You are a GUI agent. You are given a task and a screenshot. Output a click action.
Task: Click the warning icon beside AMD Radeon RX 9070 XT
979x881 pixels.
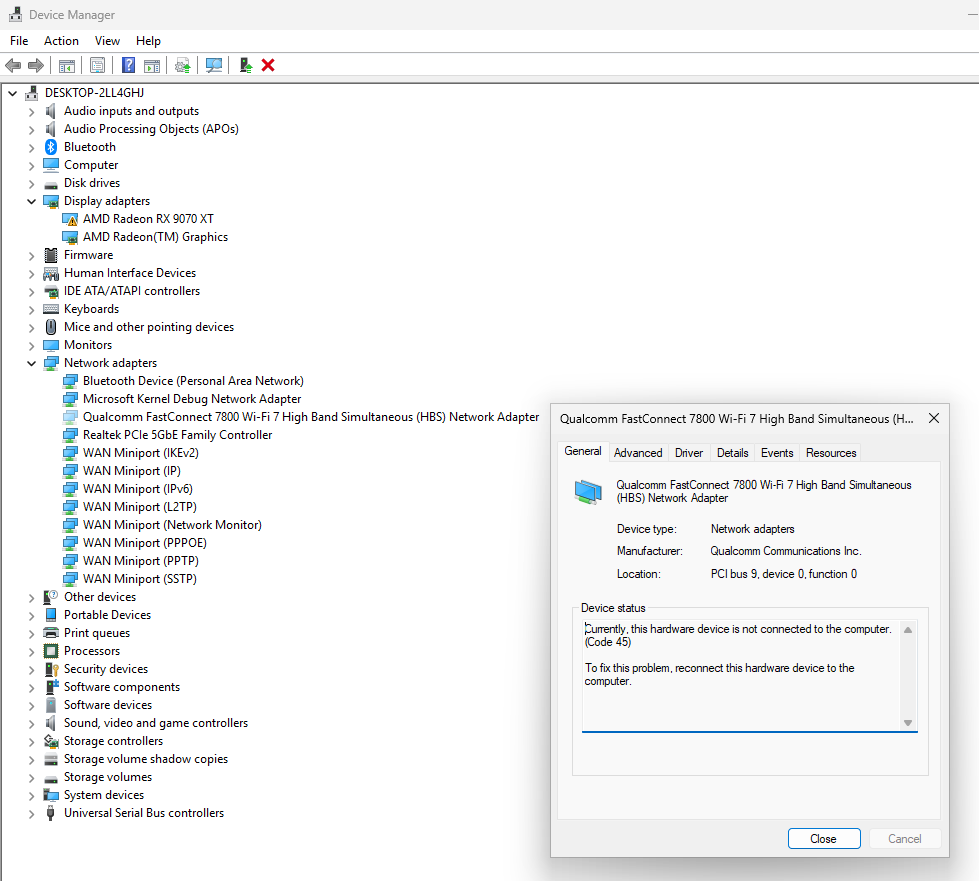pyautogui.click(x=70, y=219)
